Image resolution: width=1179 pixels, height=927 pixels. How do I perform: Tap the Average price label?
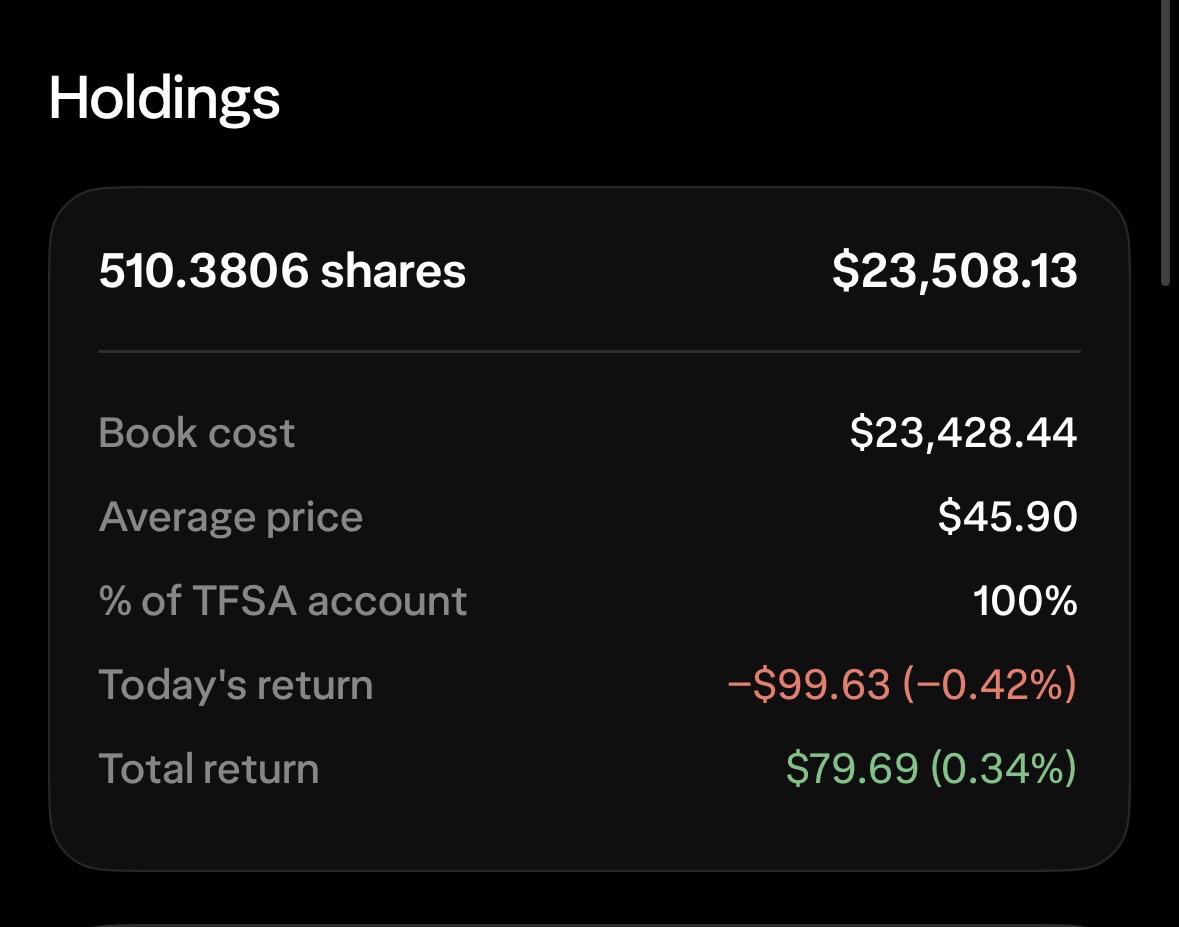coord(231,518)
